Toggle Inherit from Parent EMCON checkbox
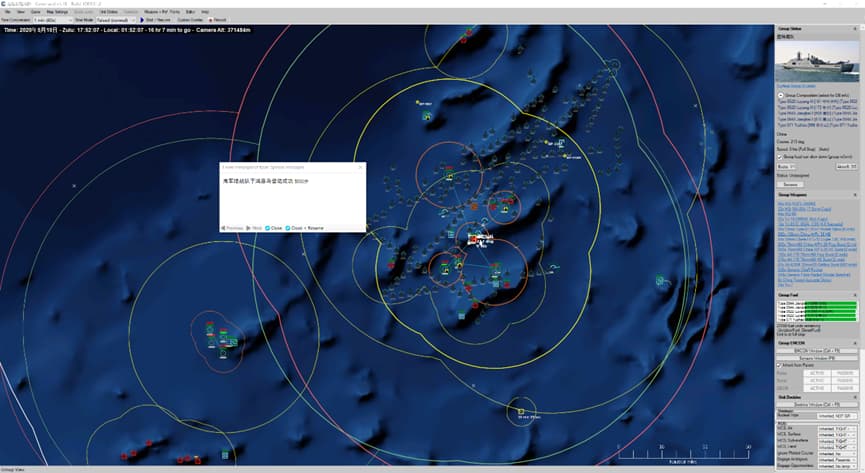 click(x=779, y=365)
